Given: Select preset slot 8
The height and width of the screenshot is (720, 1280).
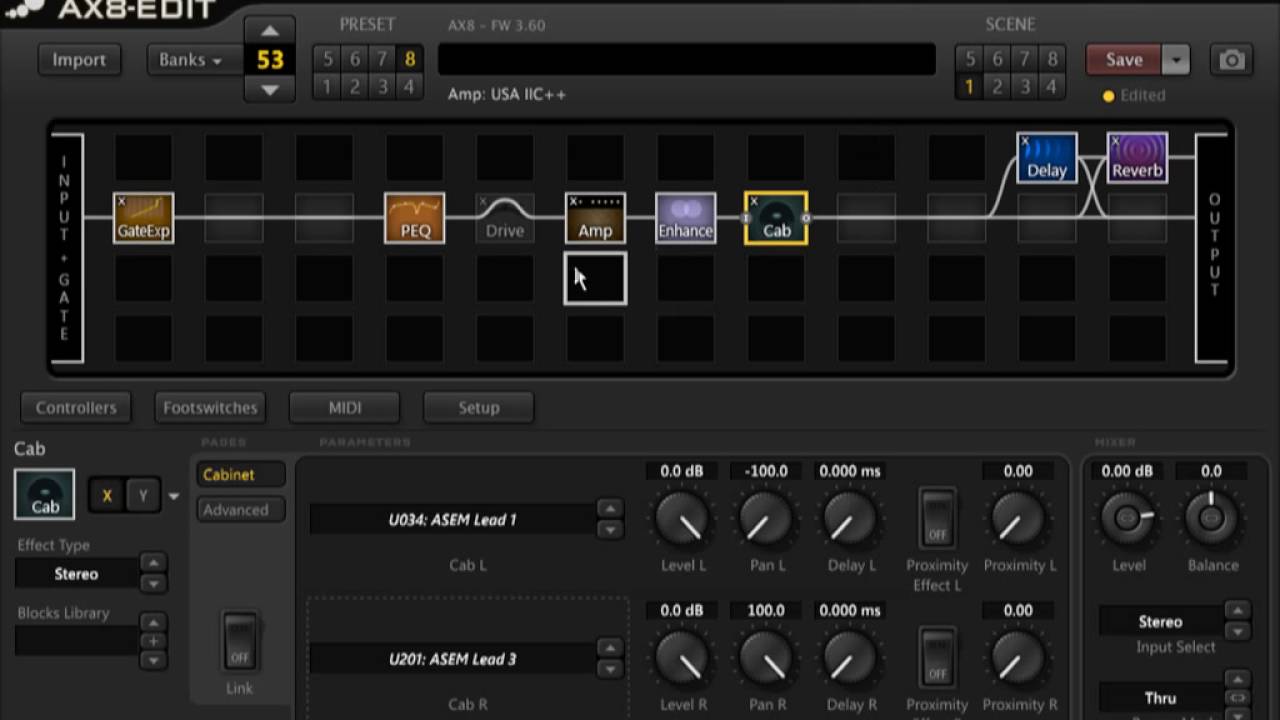Looking at the screenshot, I should (409, 59).
